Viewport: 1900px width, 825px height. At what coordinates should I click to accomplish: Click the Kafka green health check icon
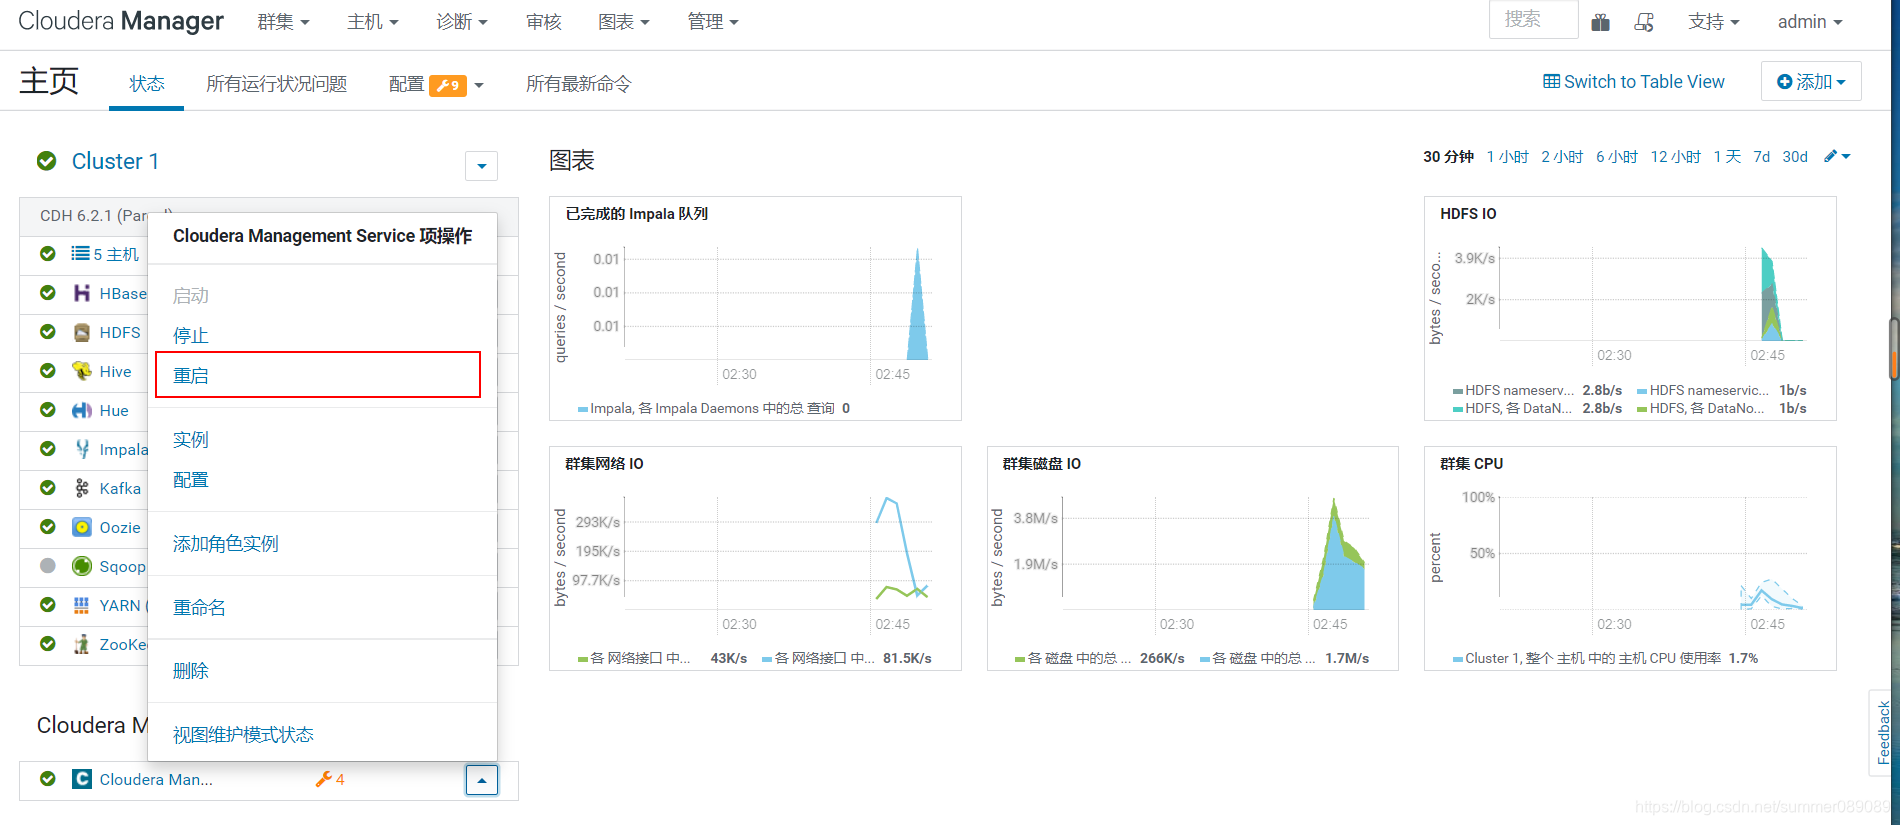pos(47,488)
